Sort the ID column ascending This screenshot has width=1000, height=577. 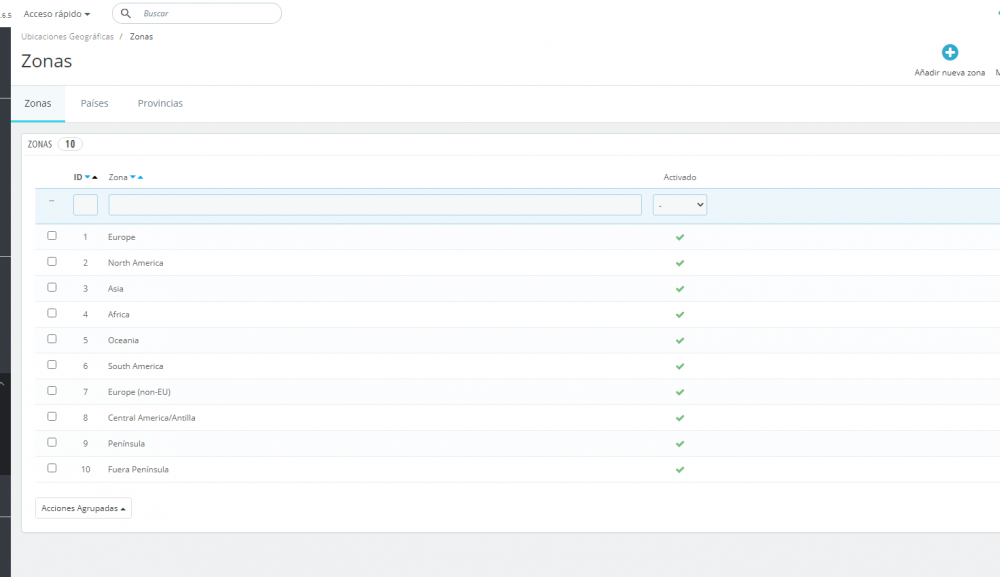[x=95, y=177]
